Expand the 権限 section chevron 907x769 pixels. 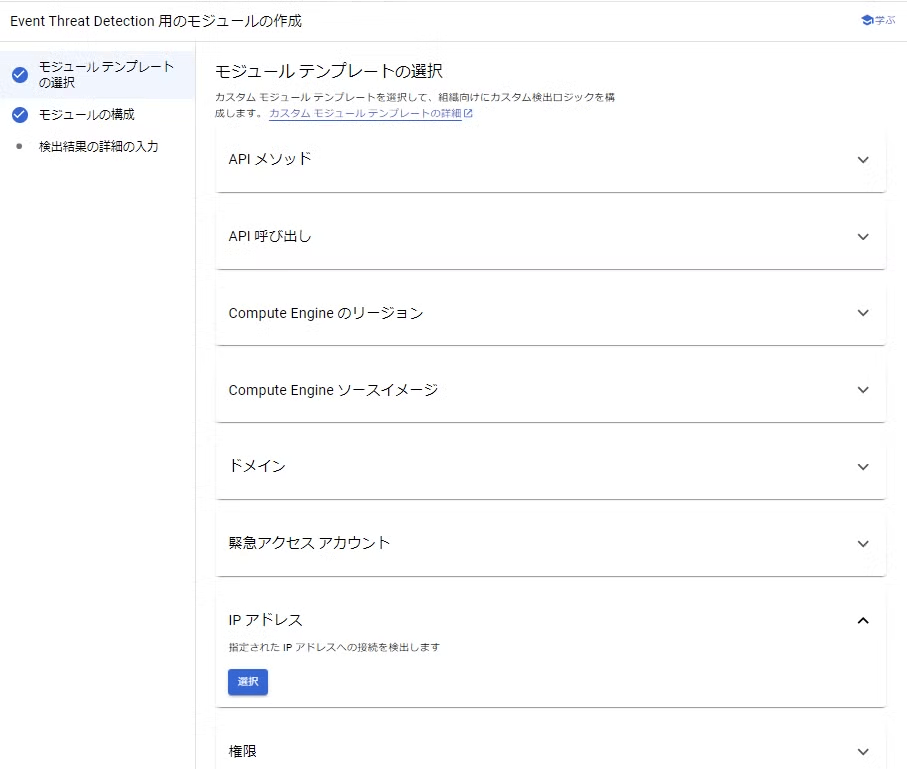863,752
